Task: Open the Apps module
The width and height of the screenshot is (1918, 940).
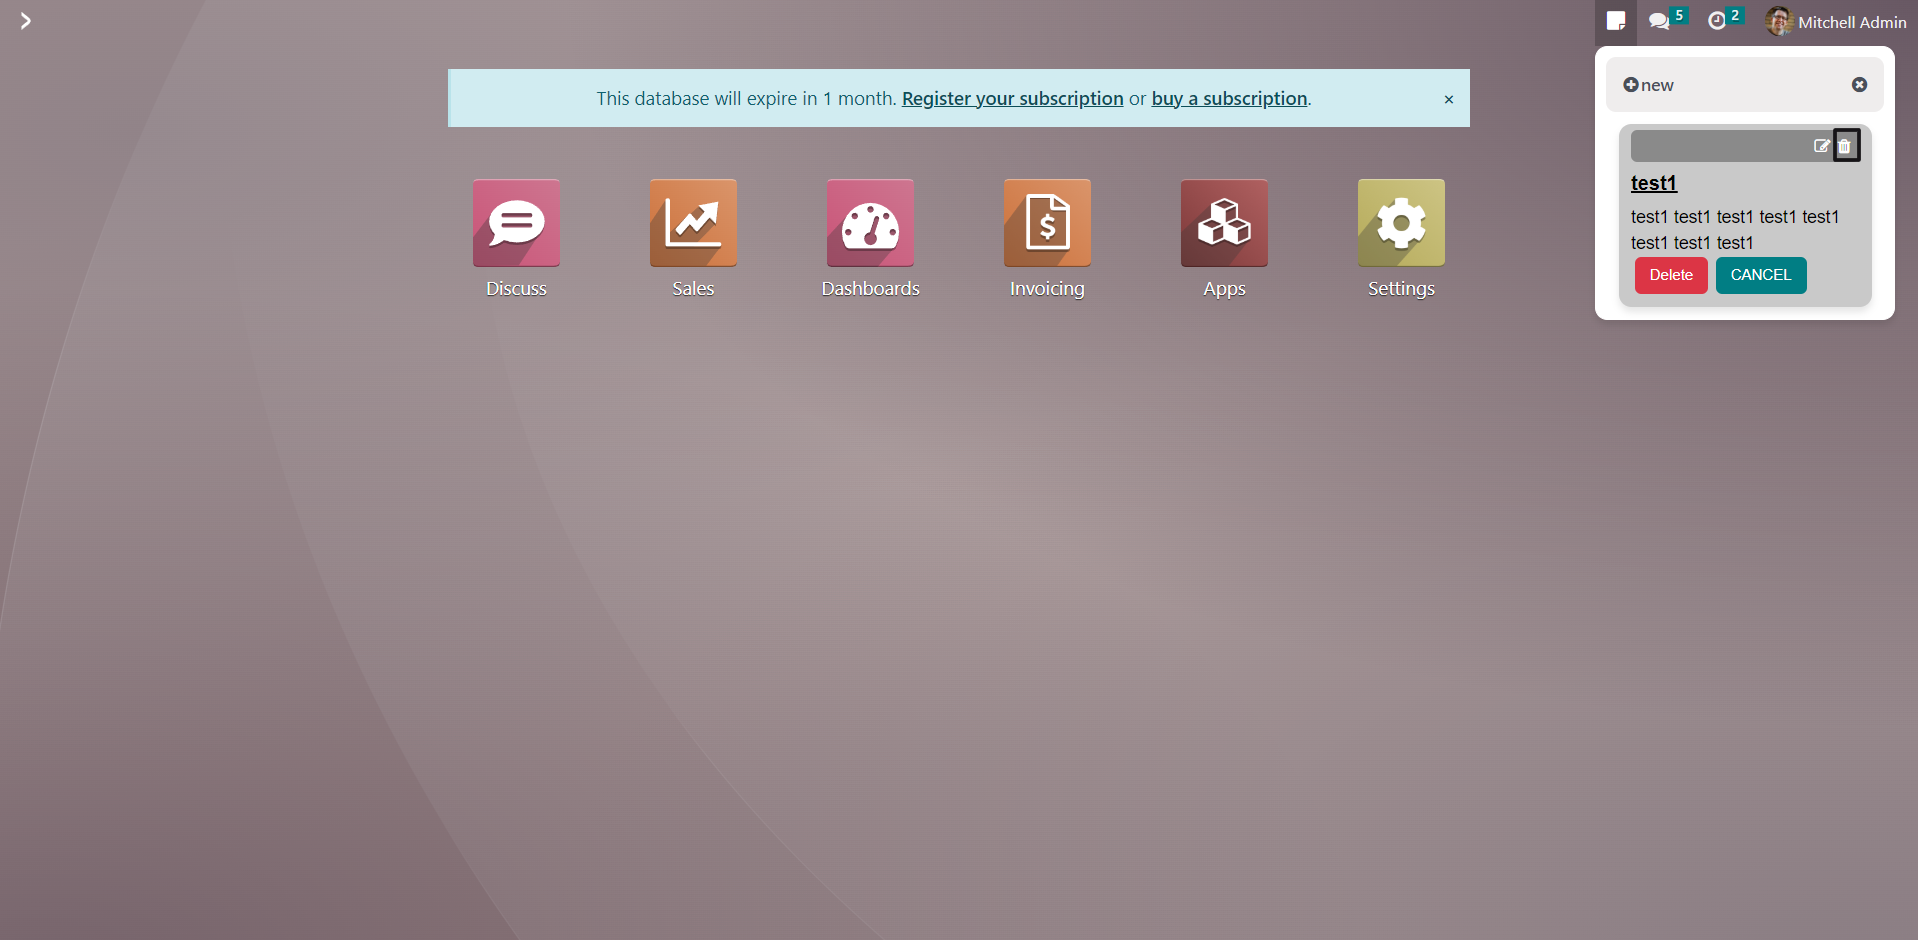Action: [x=1224, y=223]
